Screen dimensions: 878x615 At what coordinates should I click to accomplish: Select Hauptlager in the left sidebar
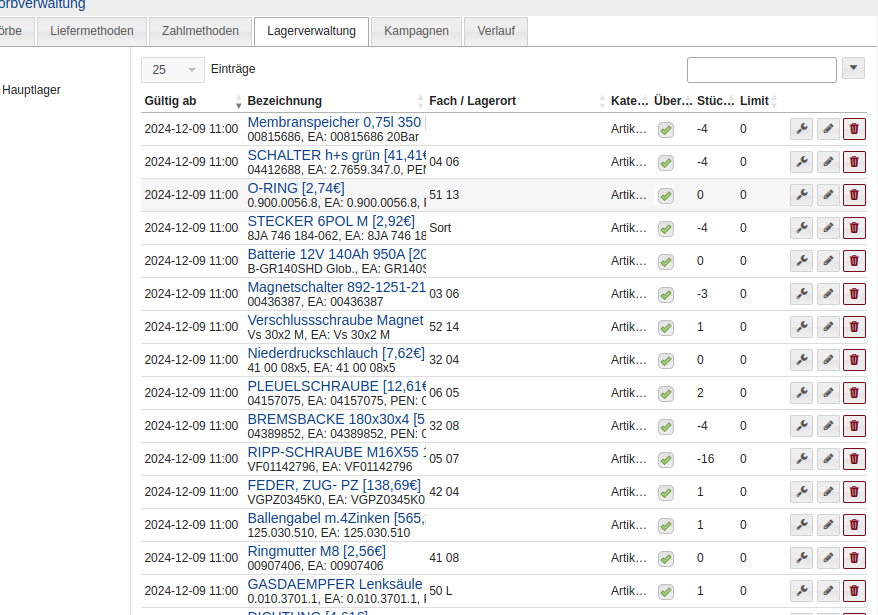pos(32,90)
